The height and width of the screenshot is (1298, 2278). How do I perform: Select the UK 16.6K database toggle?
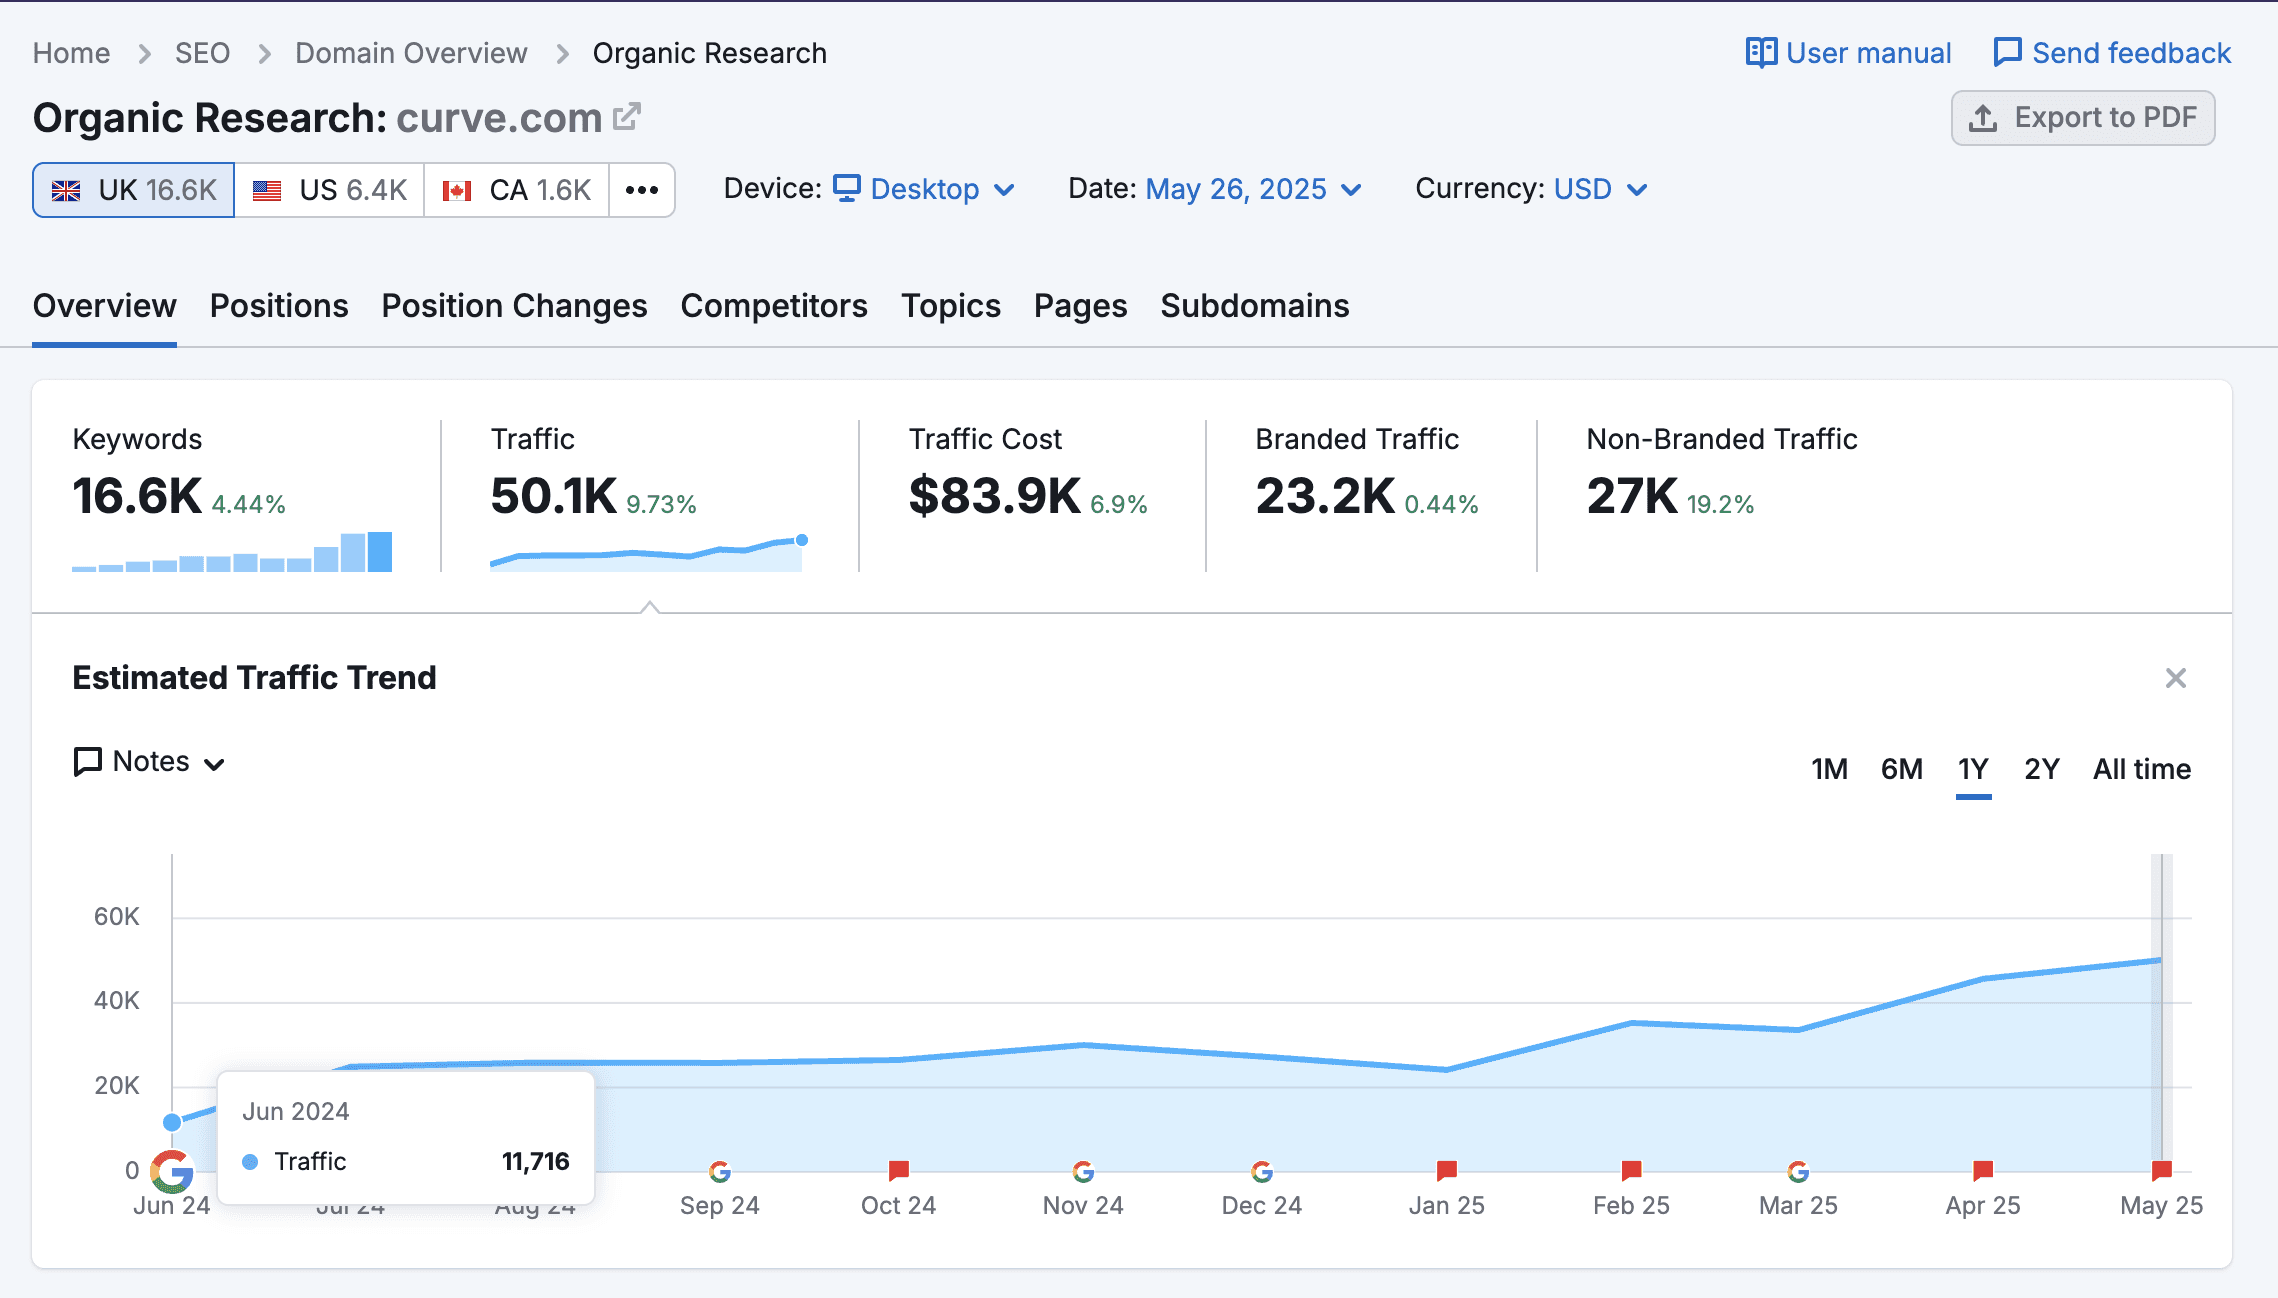[134, 190]
